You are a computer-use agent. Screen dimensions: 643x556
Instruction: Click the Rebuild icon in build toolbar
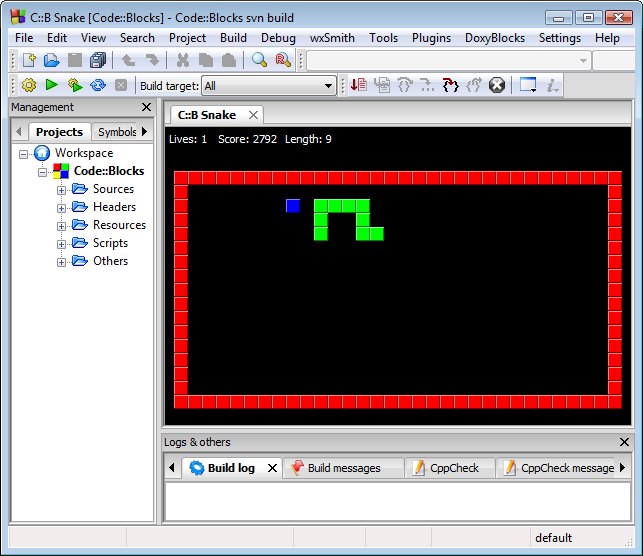[x=98, y=86]
